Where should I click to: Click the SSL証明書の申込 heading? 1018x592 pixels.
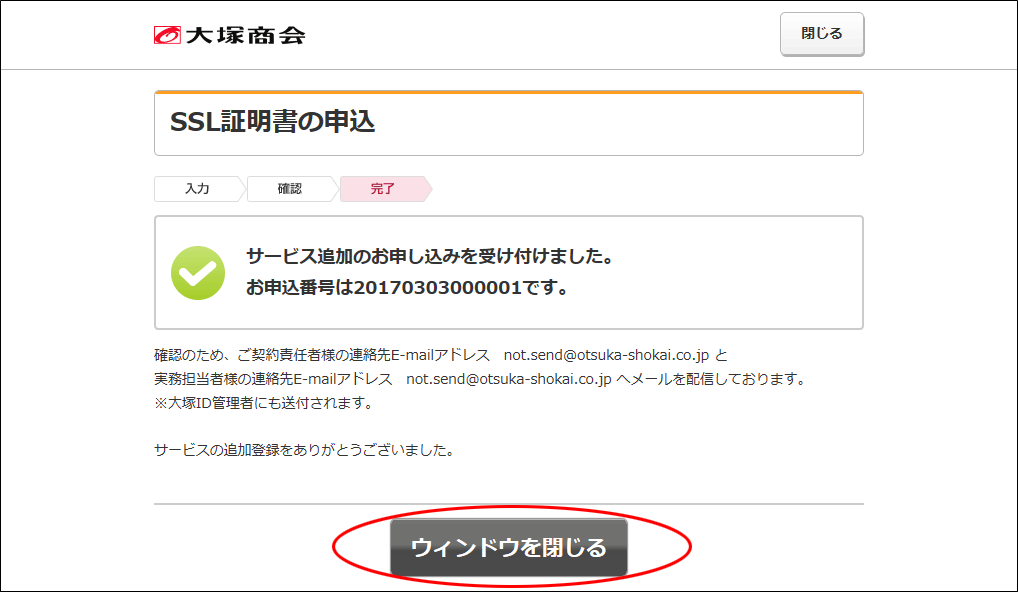[272, 122]
